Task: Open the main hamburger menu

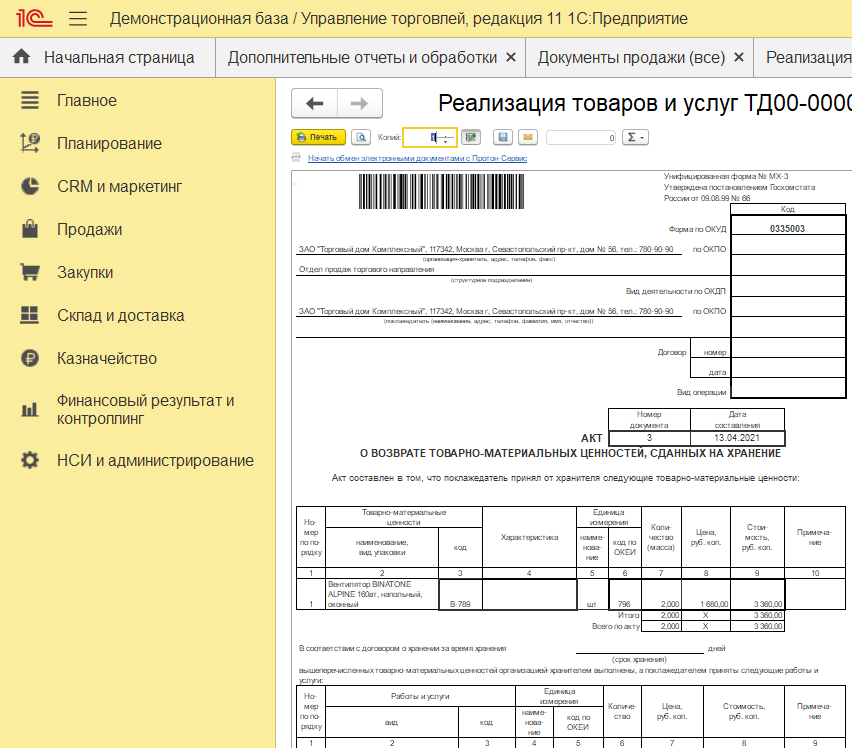Action: (78, 19)
